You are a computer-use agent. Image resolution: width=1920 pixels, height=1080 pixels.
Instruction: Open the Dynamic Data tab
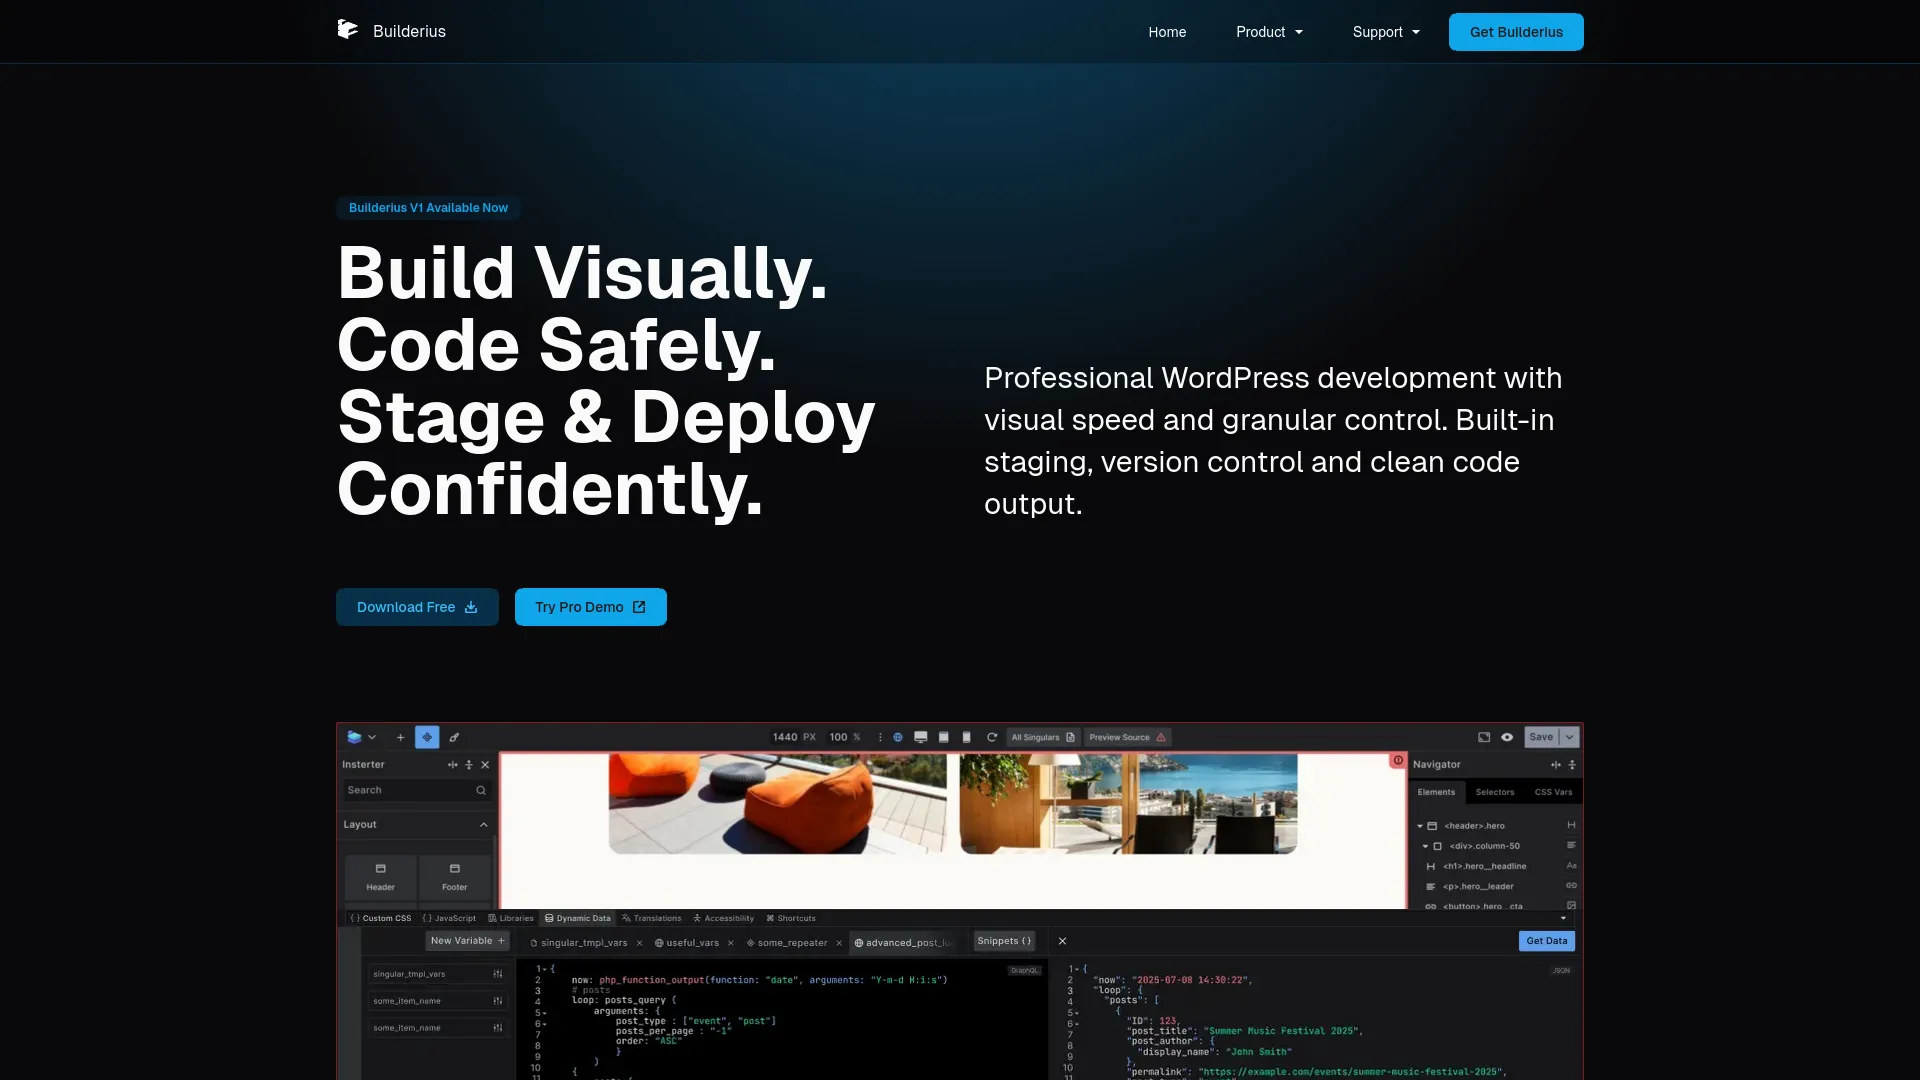coord(578,918)
